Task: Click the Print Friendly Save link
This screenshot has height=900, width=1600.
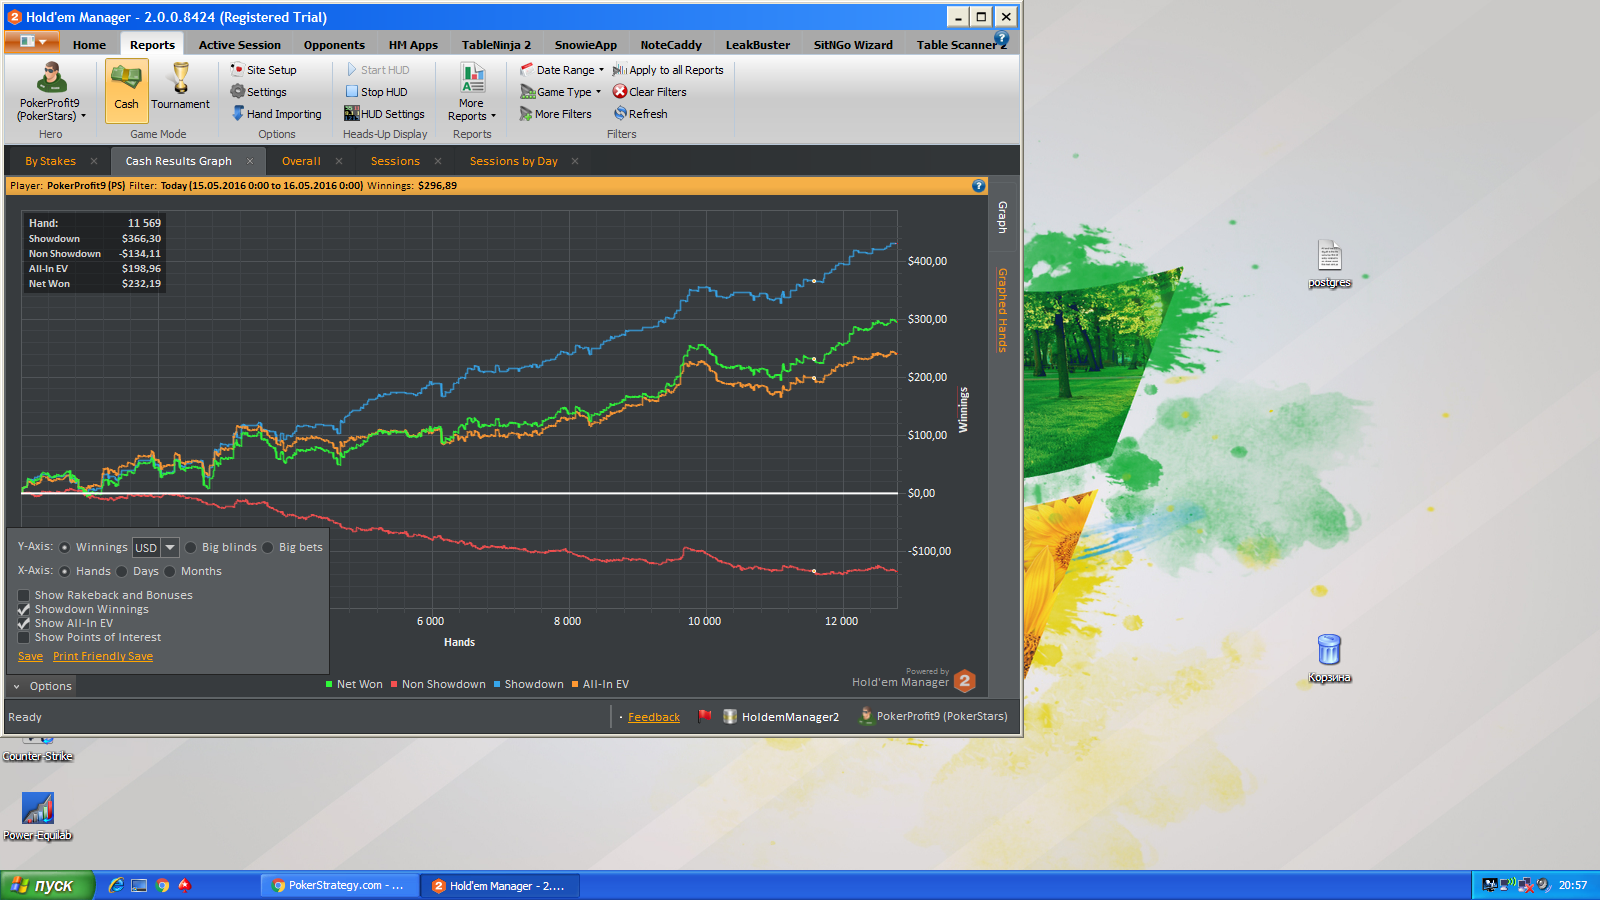Action: (x=103, y=656)
